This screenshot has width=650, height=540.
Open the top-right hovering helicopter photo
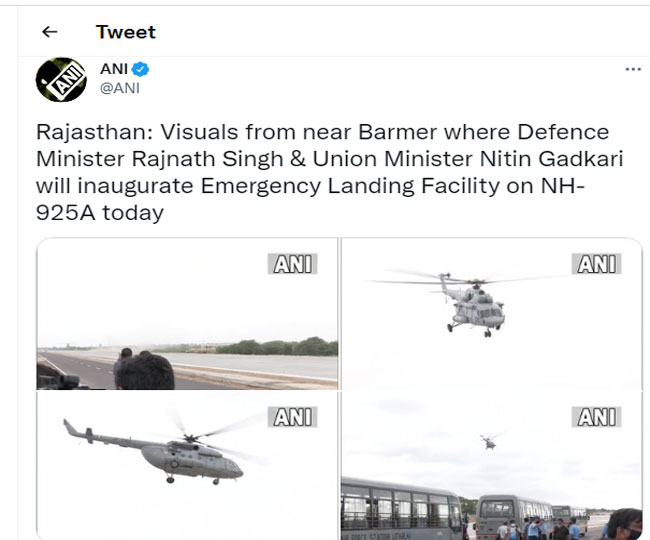click(492, 314)
